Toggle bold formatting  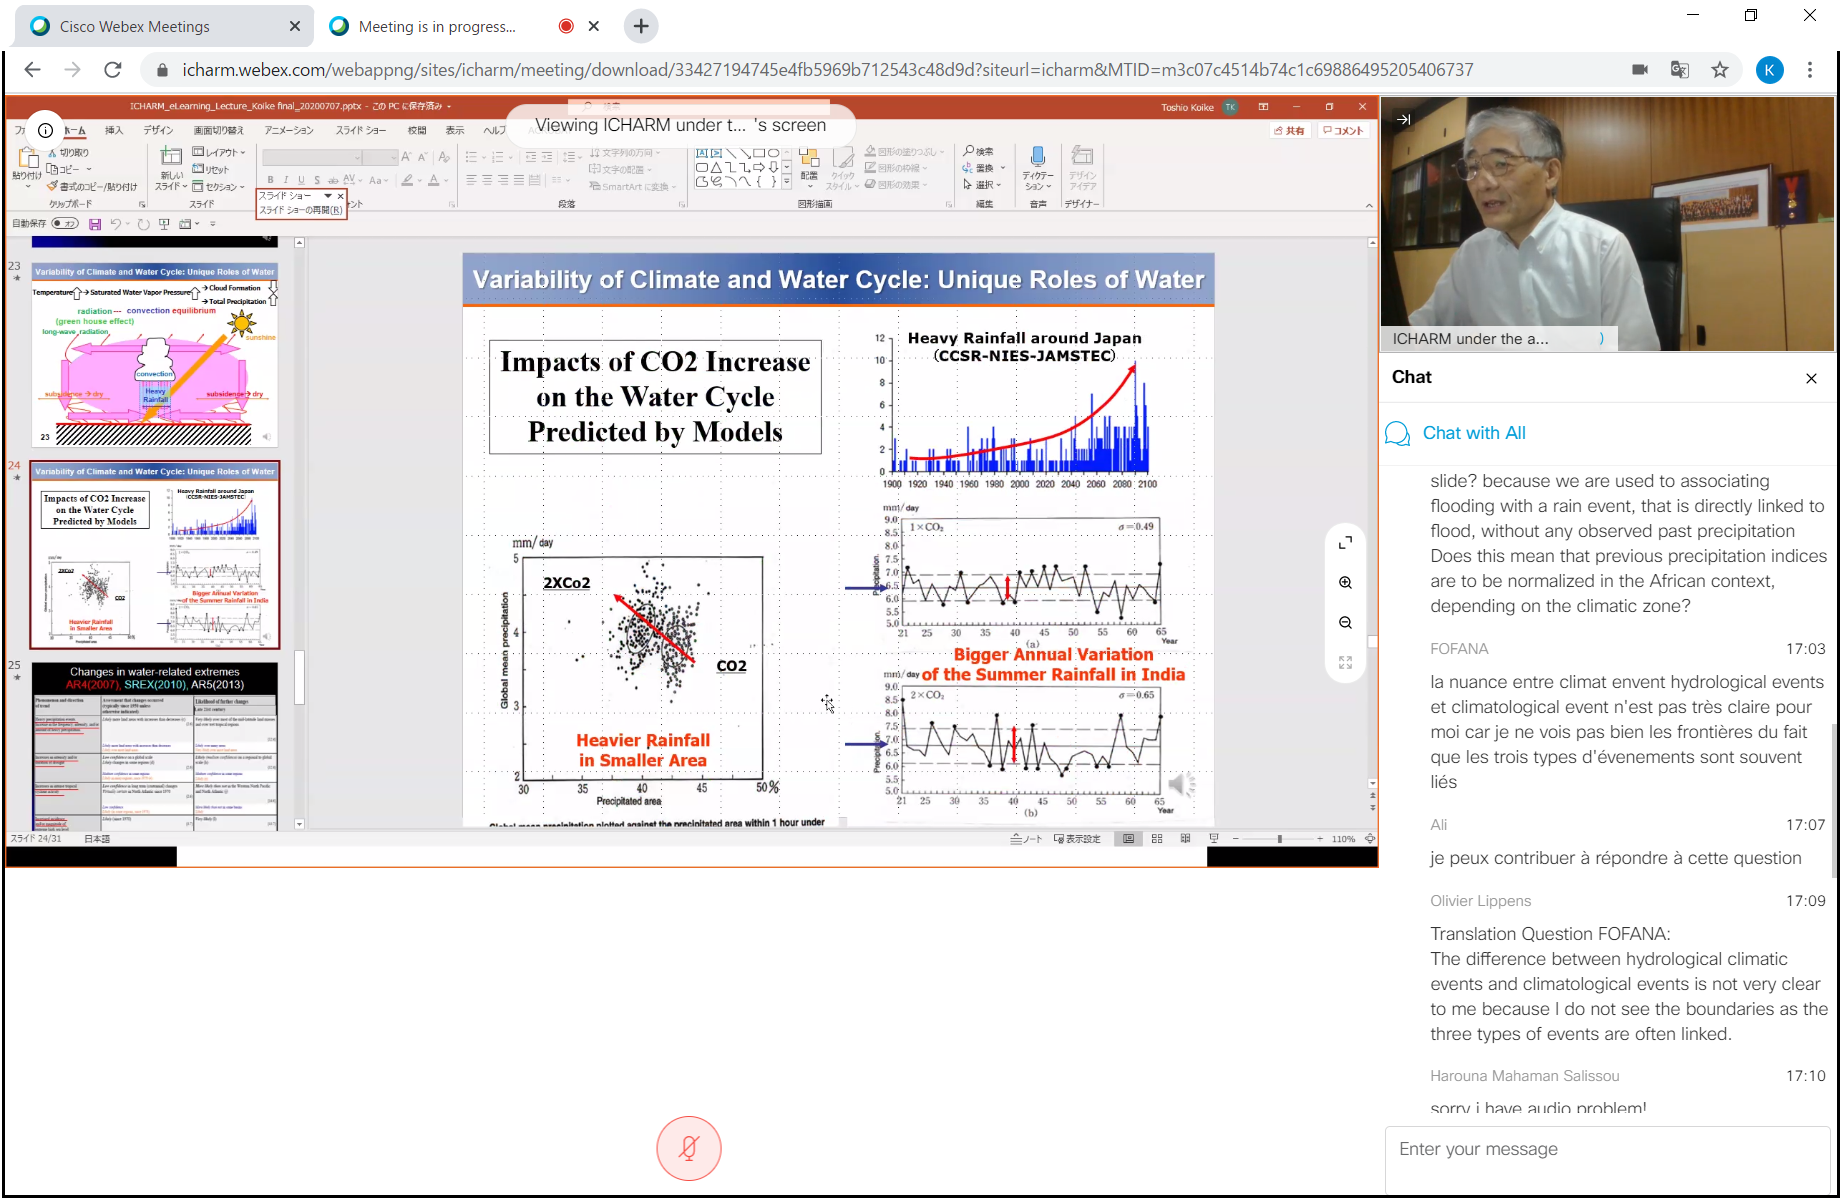(270, 181)
